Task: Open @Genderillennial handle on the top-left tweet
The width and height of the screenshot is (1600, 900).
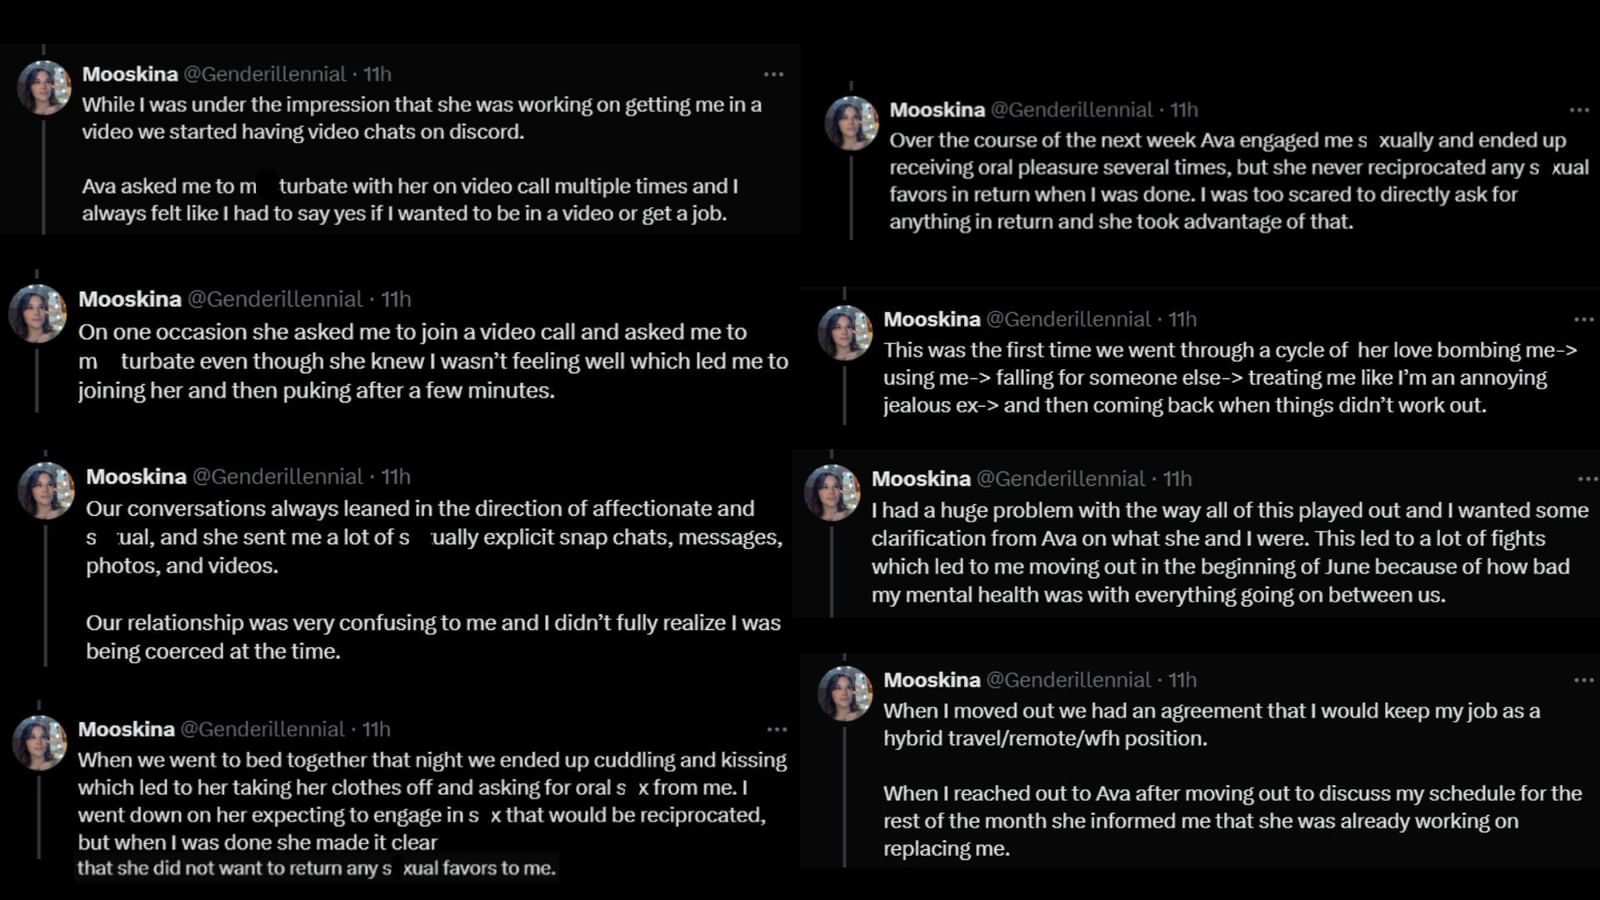Action: [265, 74]
